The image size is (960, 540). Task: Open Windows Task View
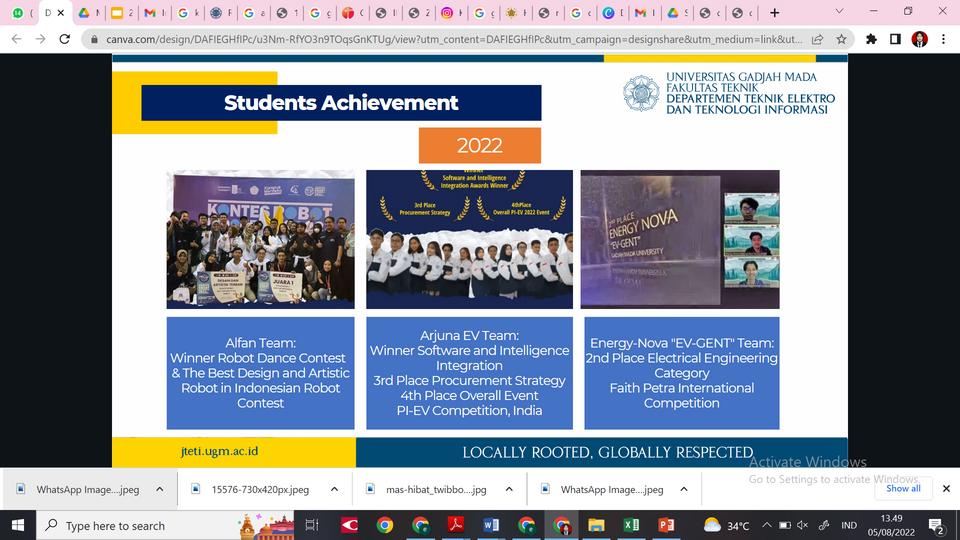312,525
